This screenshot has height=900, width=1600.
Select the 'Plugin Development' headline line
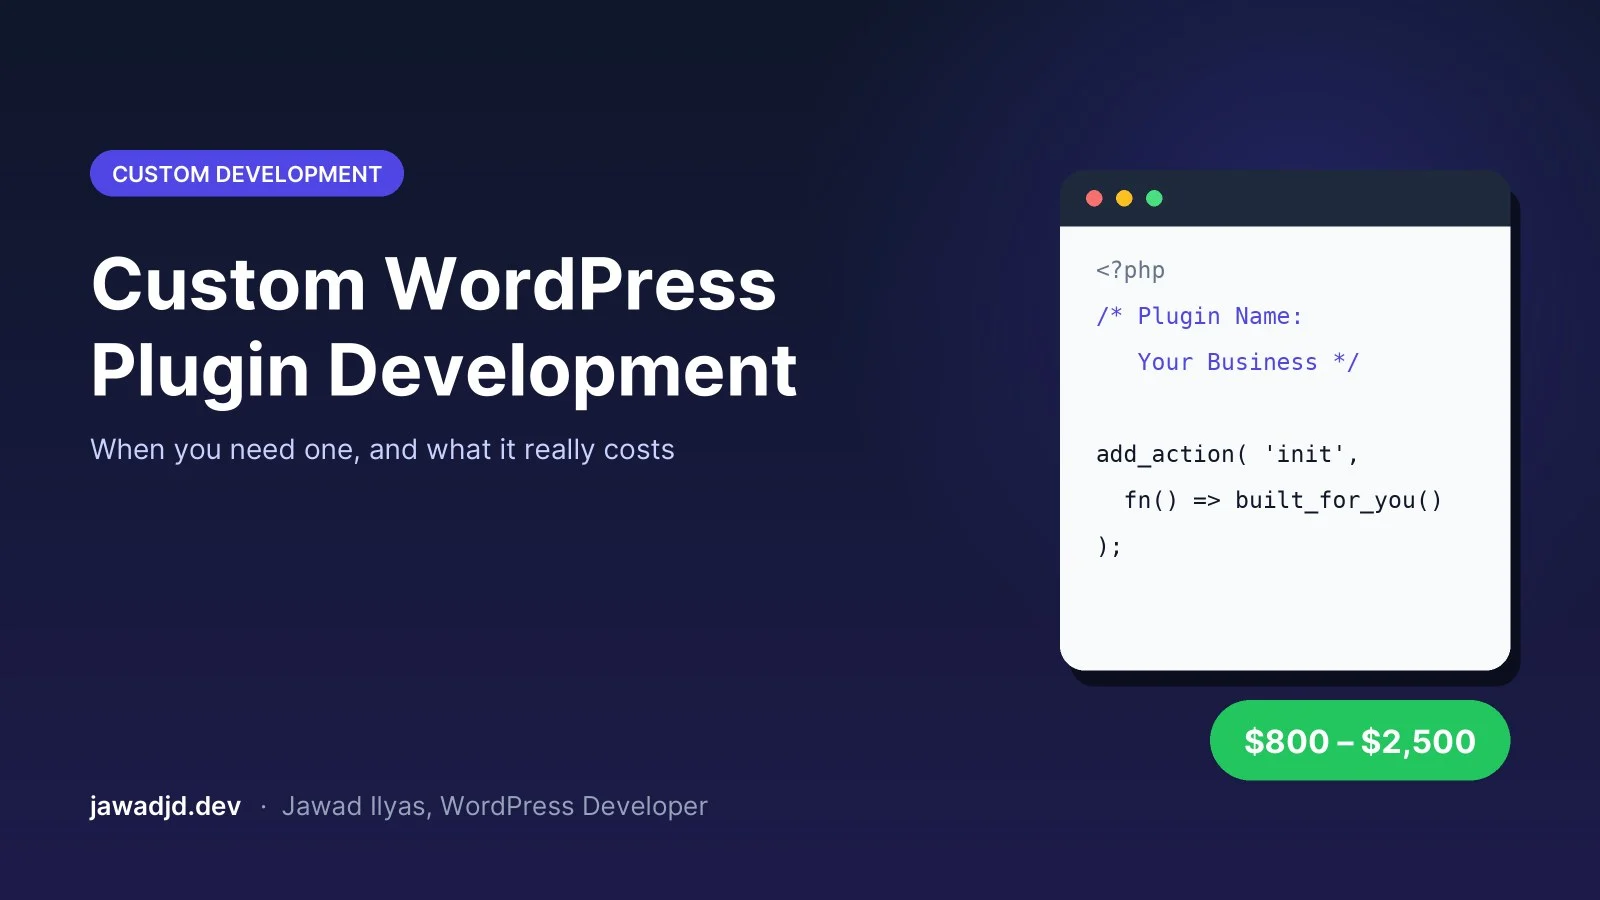point(444,371)
